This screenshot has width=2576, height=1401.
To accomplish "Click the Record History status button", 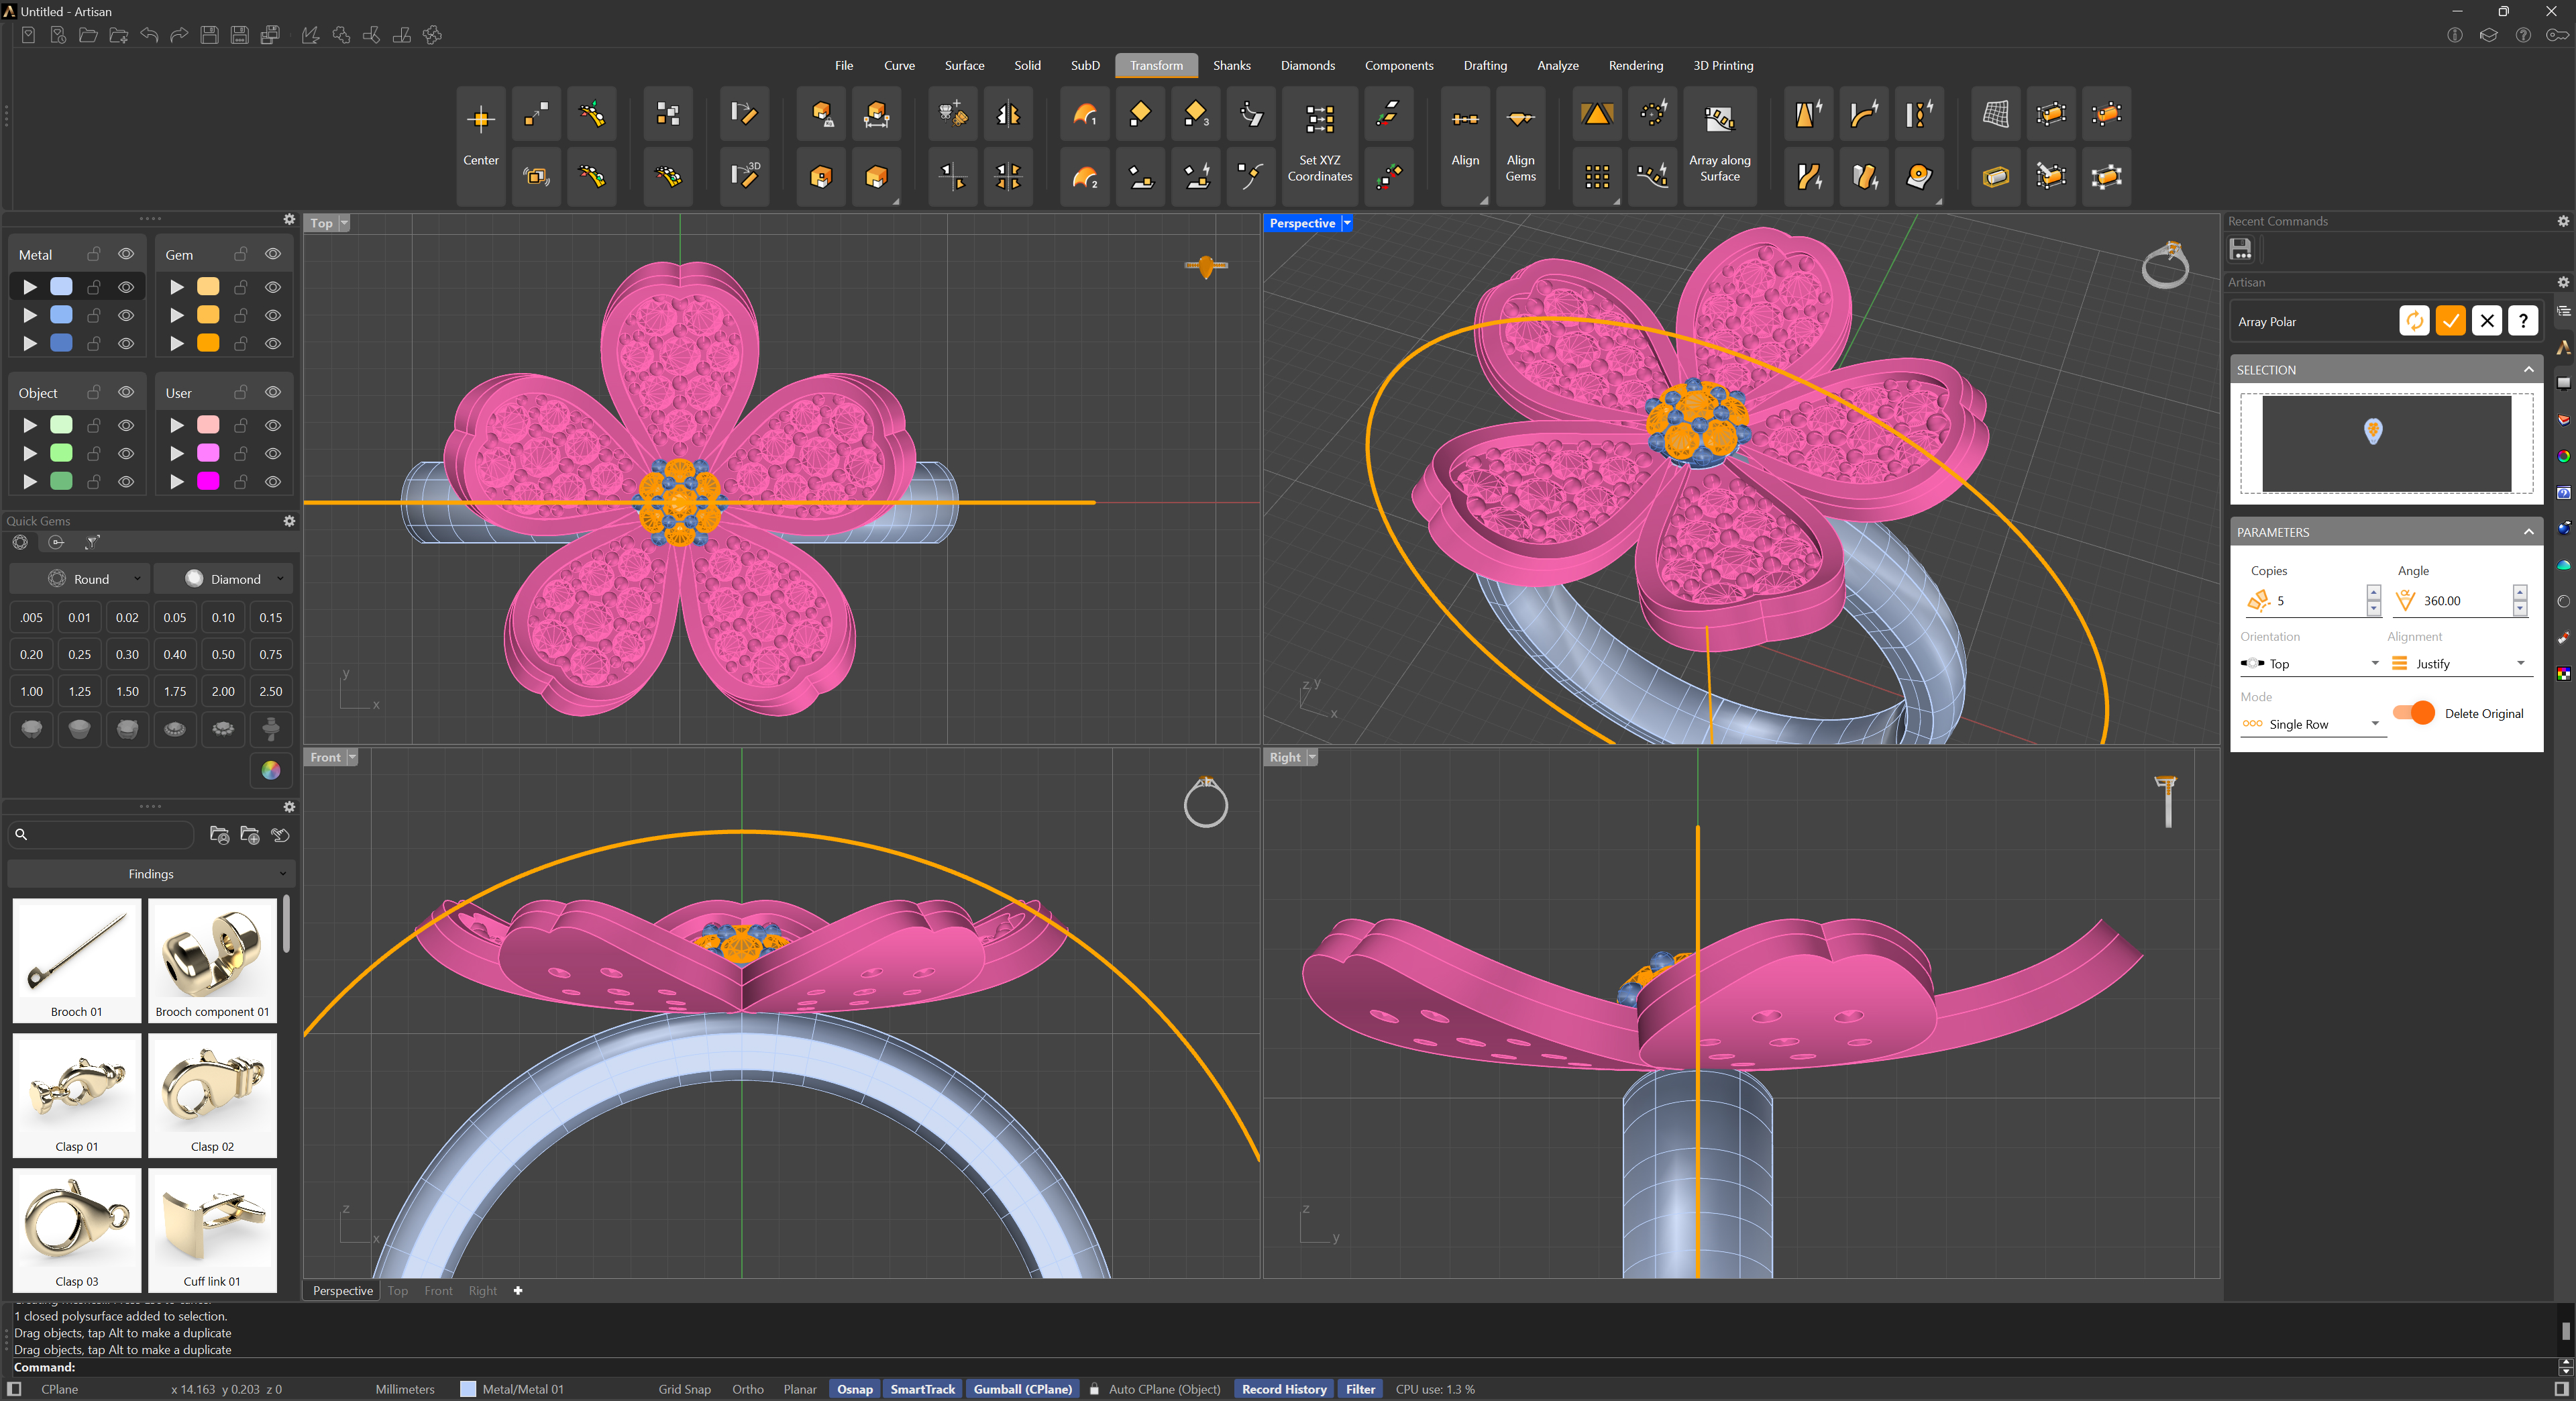I will (1284, 1389).
